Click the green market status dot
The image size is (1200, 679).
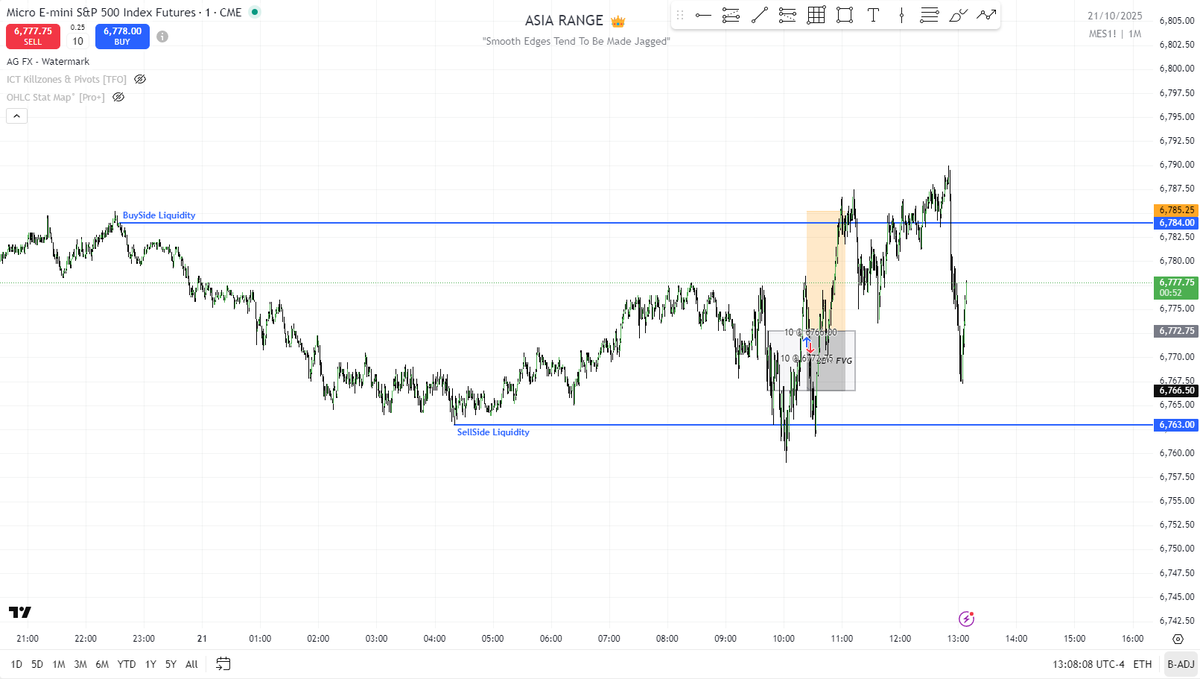(254, 12)
